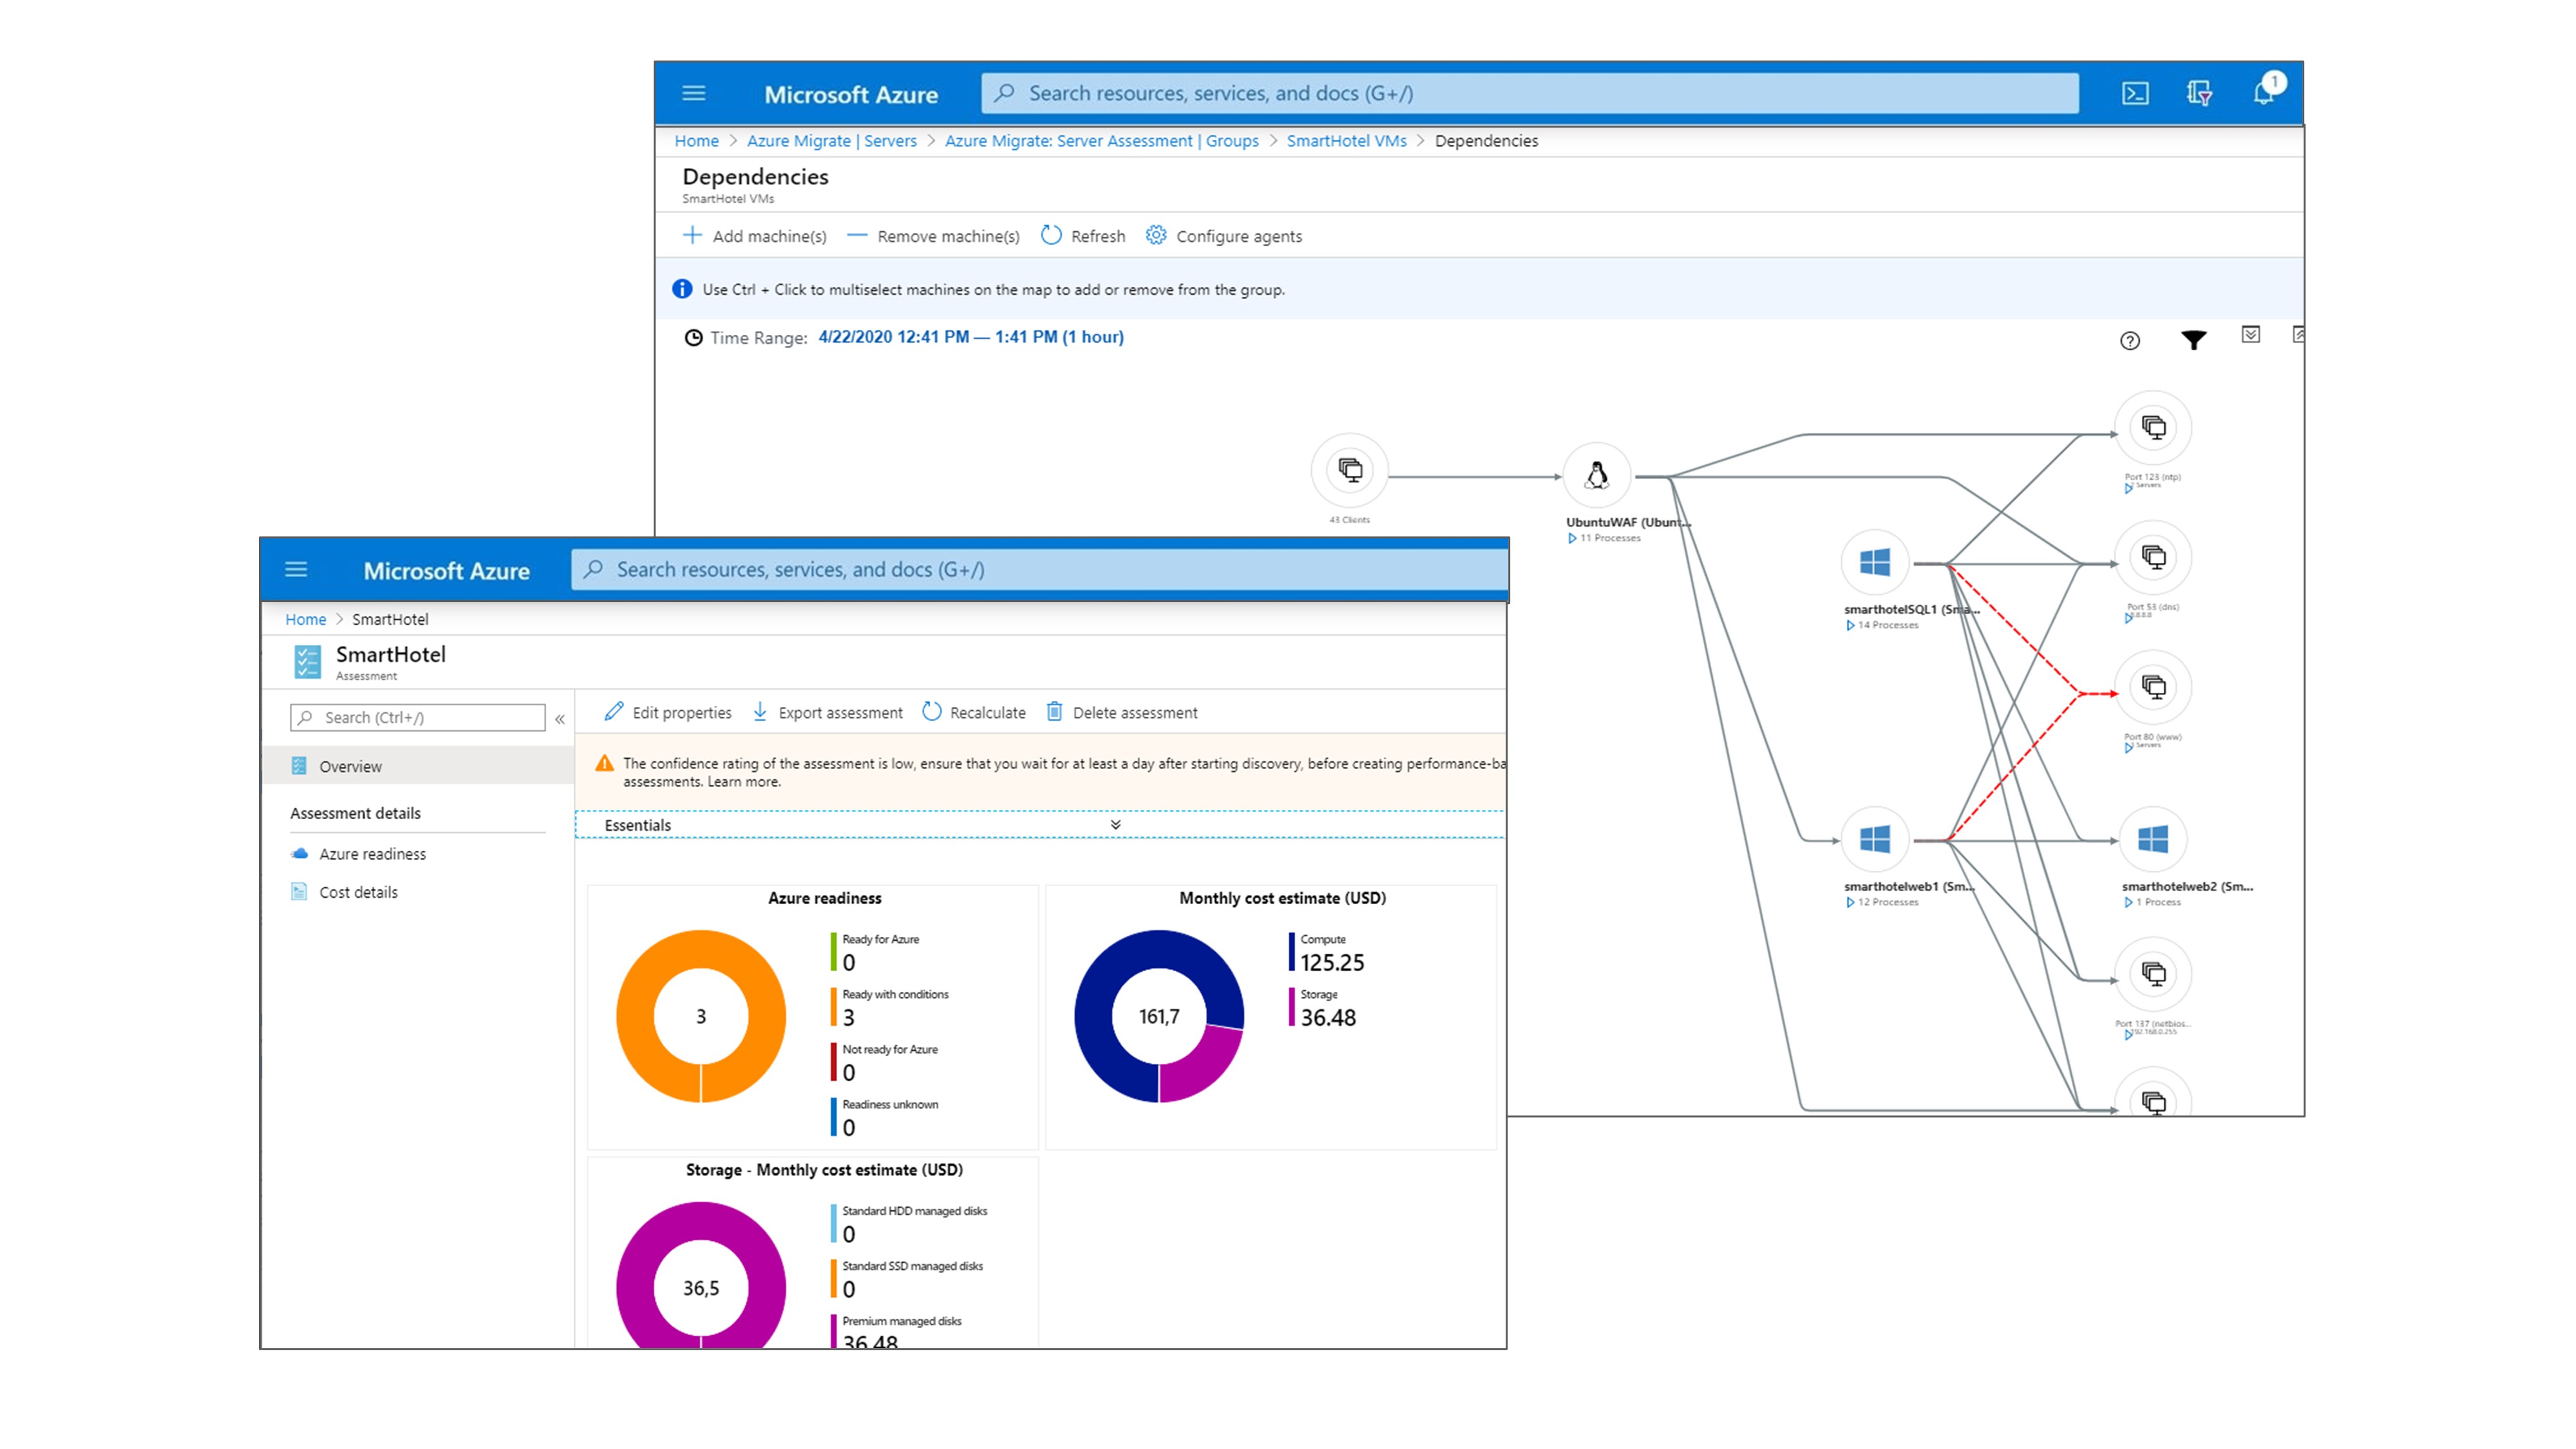The image size is (2576, 1449).
Task: Click Export assessment download button
Action: [826, 712]
